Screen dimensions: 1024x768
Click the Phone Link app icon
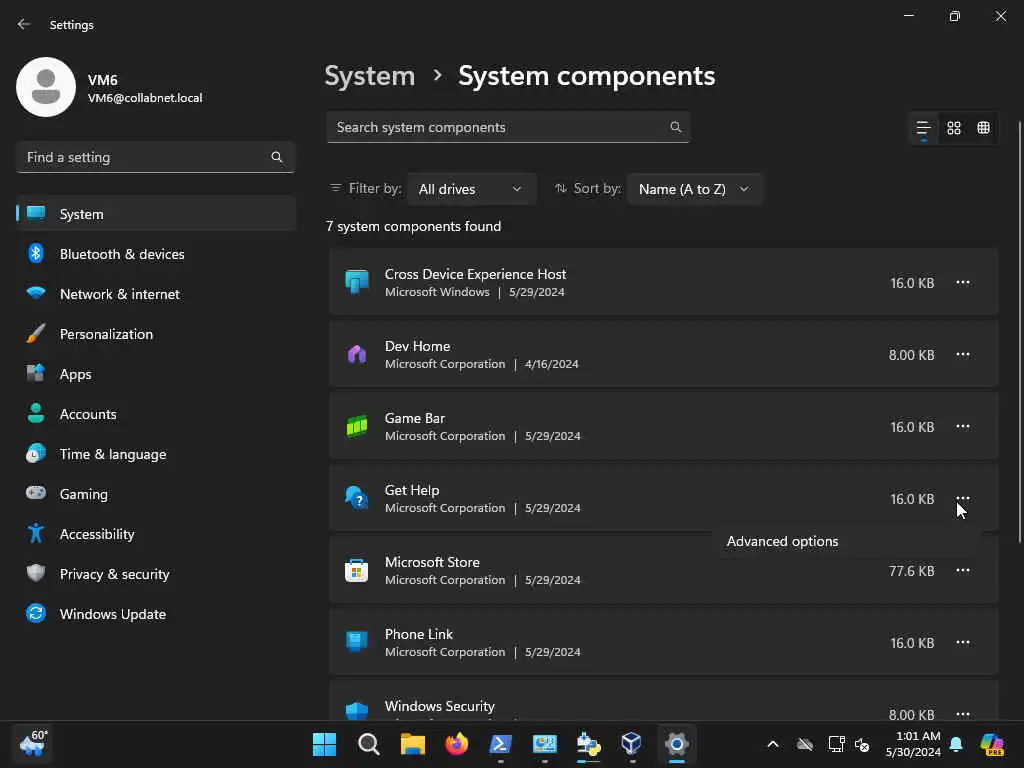coord(357,642)
